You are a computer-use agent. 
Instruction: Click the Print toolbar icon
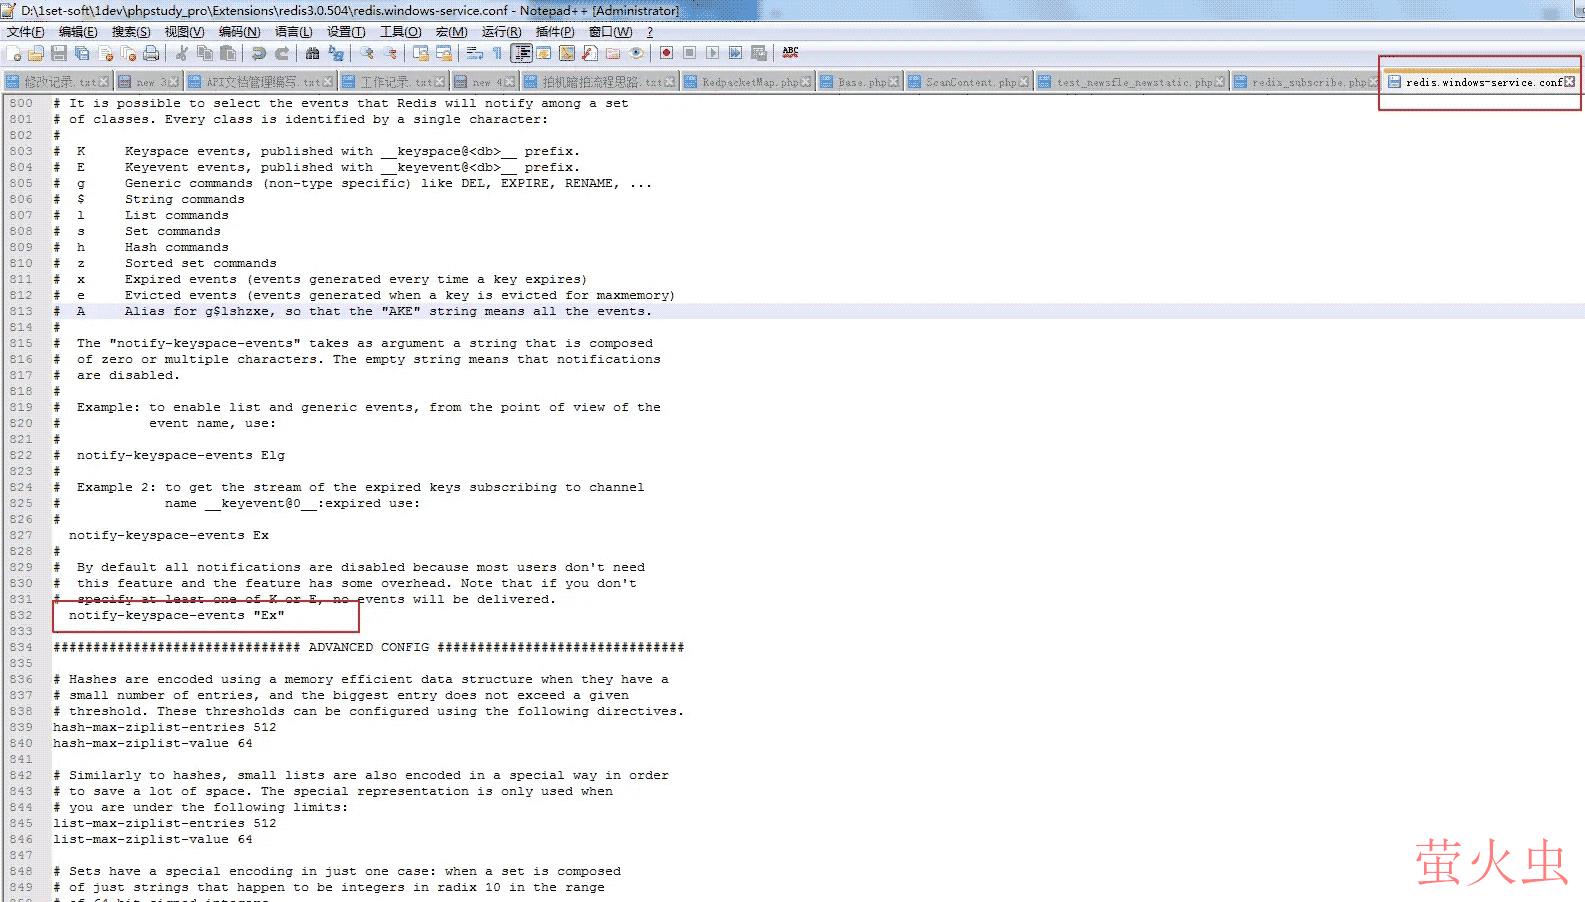click(x=151, y=53)
